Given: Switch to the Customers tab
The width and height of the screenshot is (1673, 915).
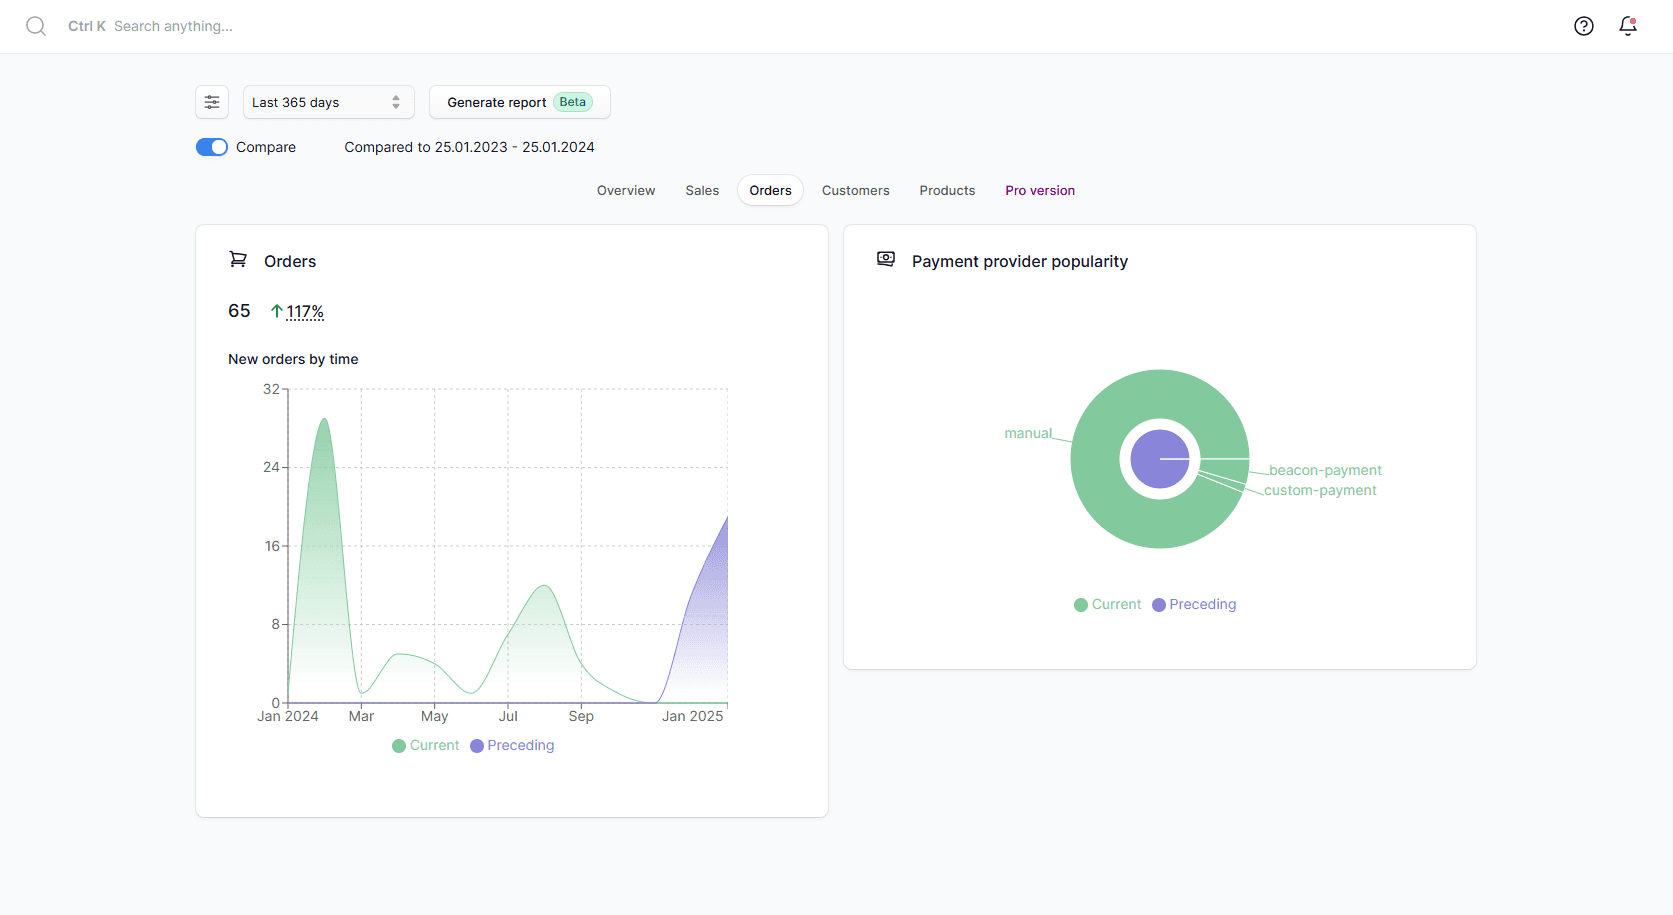Looking at the screenshot, I should point(855,190).
